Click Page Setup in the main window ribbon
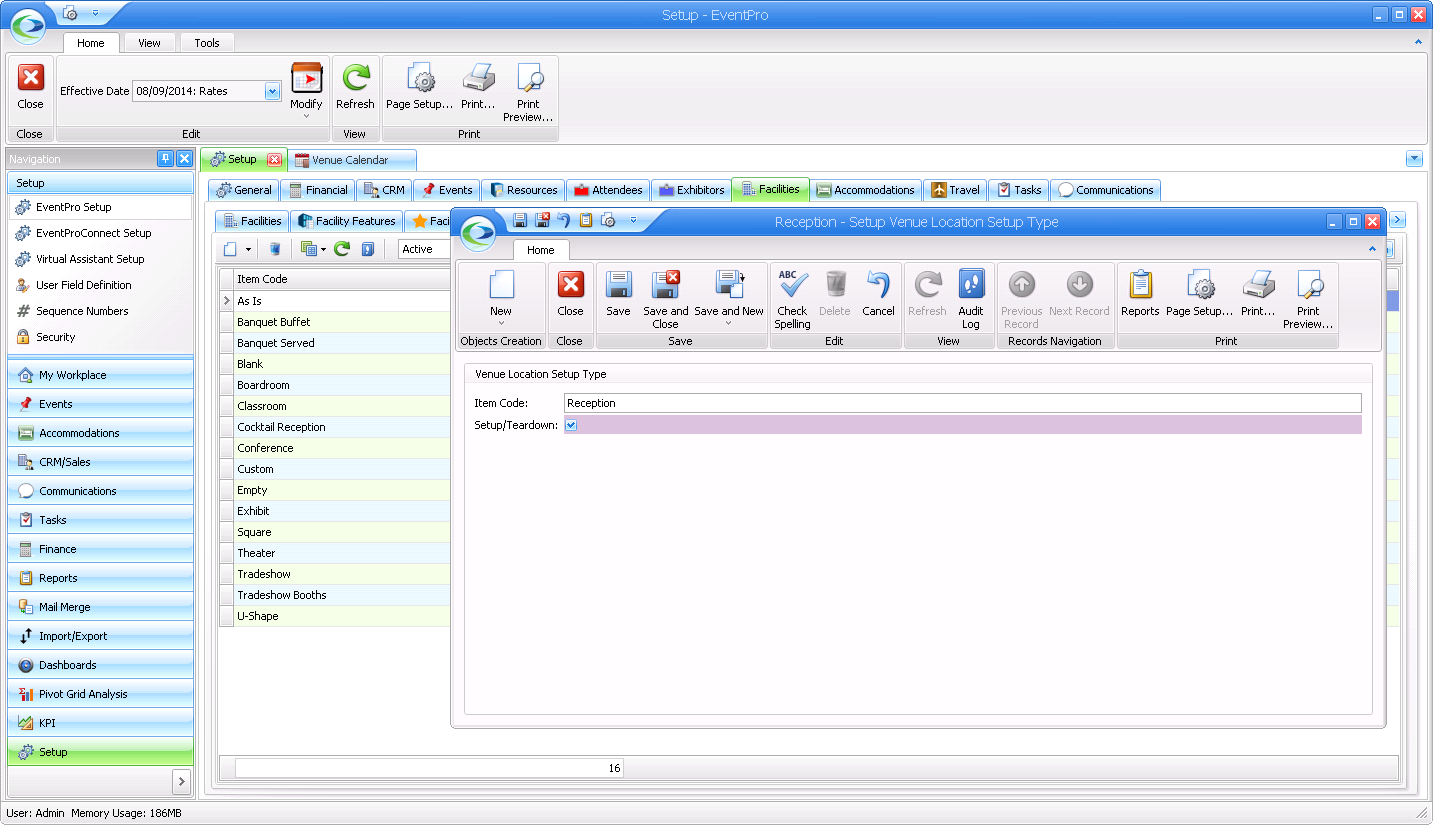The width and height of the screenshot is (1433, 825). pos(419,88)
